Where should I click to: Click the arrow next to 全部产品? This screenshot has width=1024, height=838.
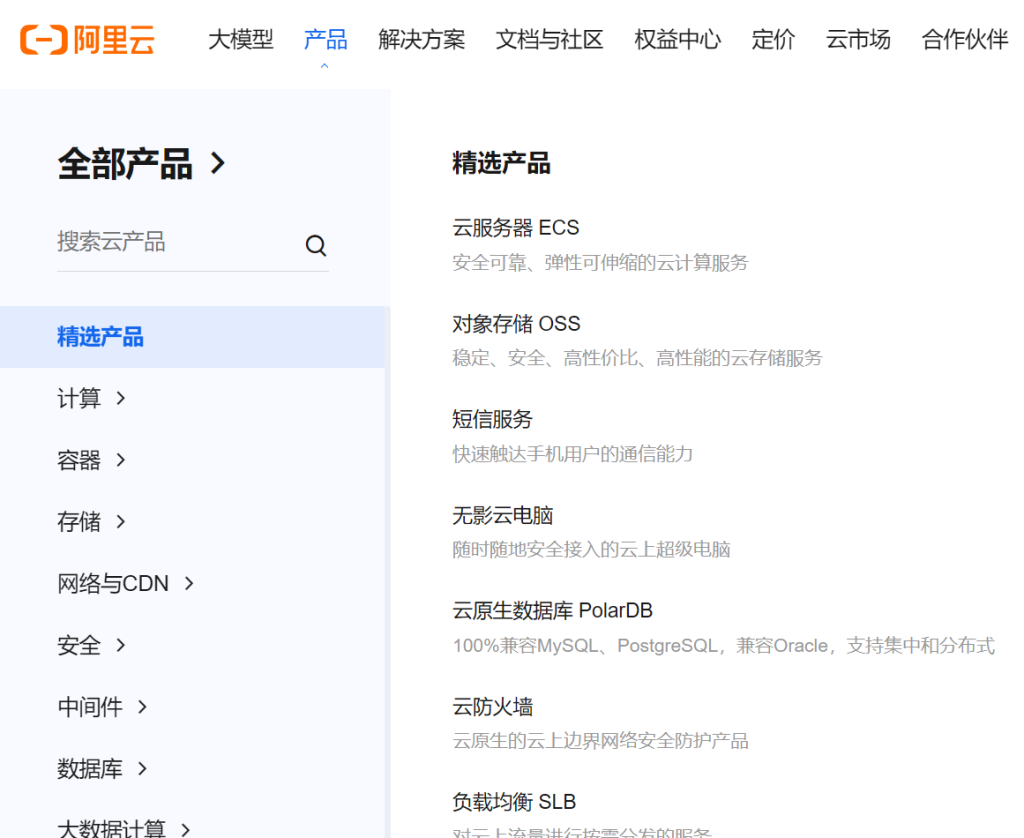pos(218,163)
